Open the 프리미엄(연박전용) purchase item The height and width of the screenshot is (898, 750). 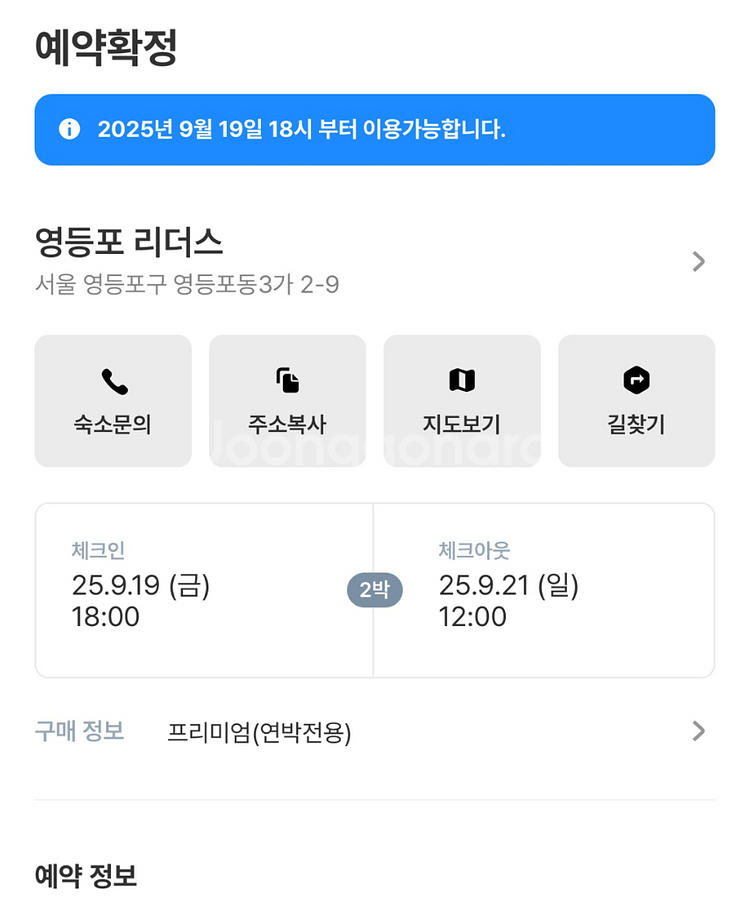(259, 734)
